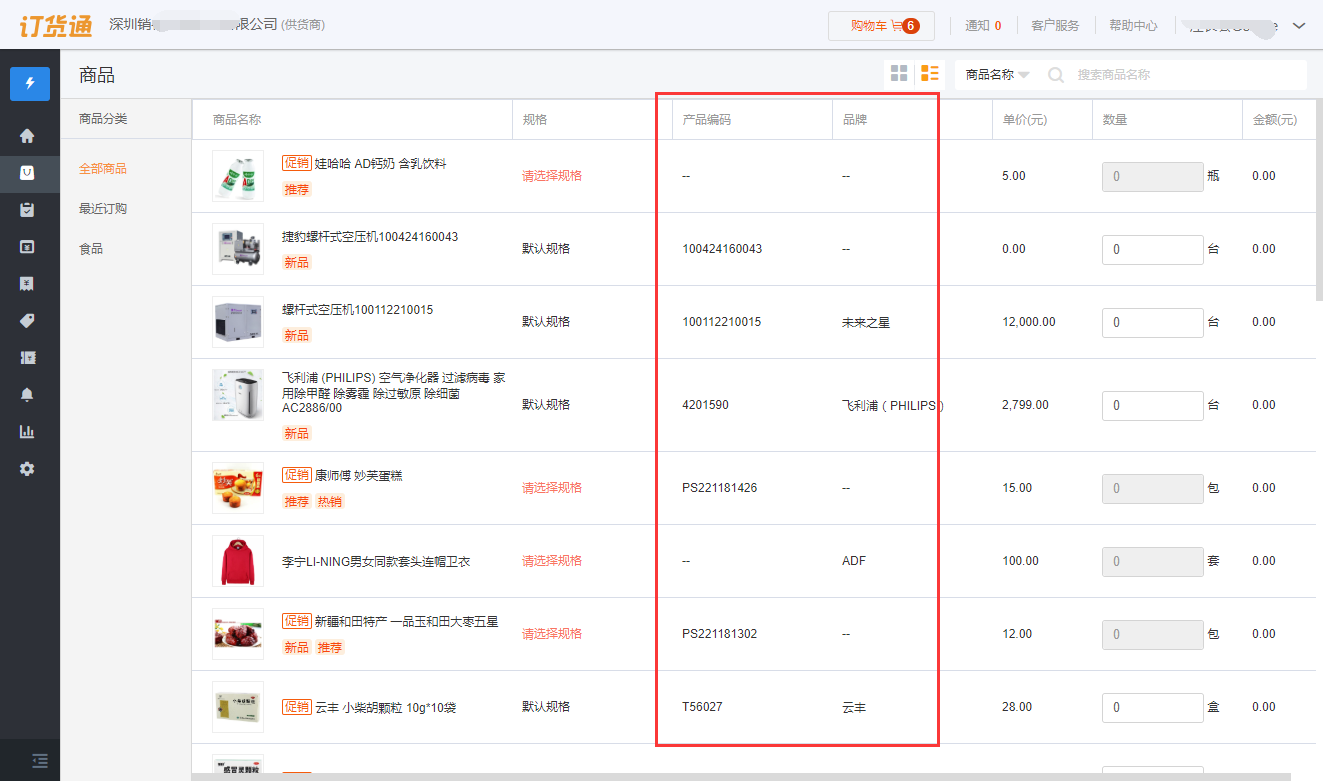This screenshot has height=781, width=1323.
Task: Switch to list view icon
Action: 930,73
